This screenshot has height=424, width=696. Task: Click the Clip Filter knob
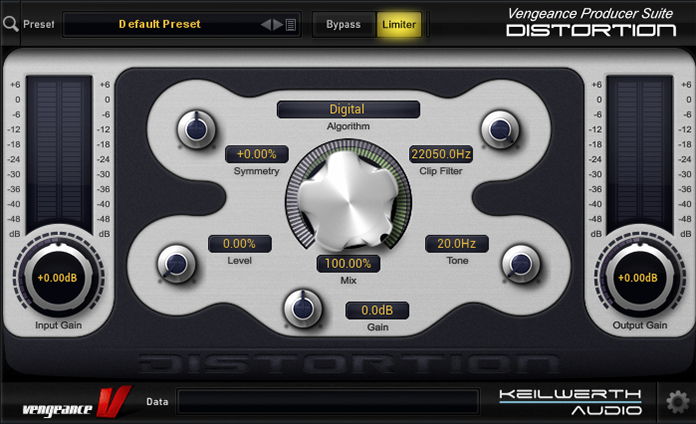tap(499, 128)
